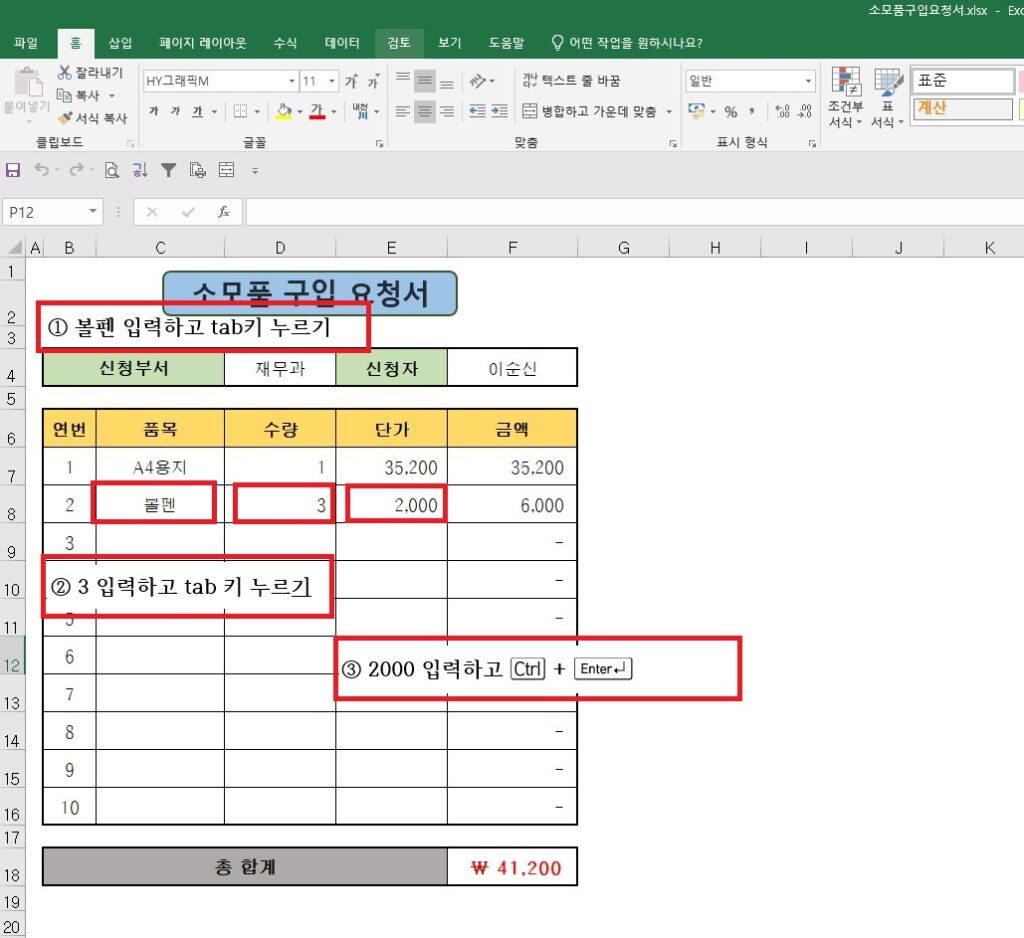
Task: Open Format as Table (표 서식)
Action: (888, 97)
